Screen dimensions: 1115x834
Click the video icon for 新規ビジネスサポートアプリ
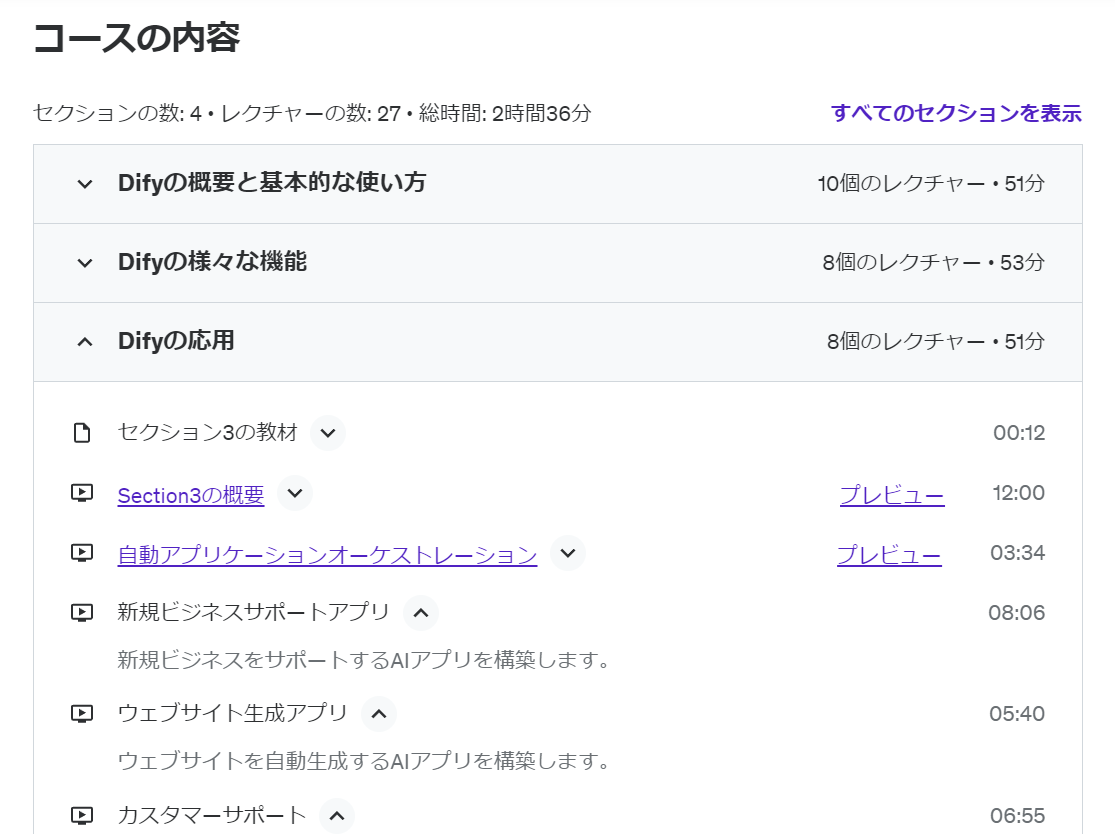(83, 613)
